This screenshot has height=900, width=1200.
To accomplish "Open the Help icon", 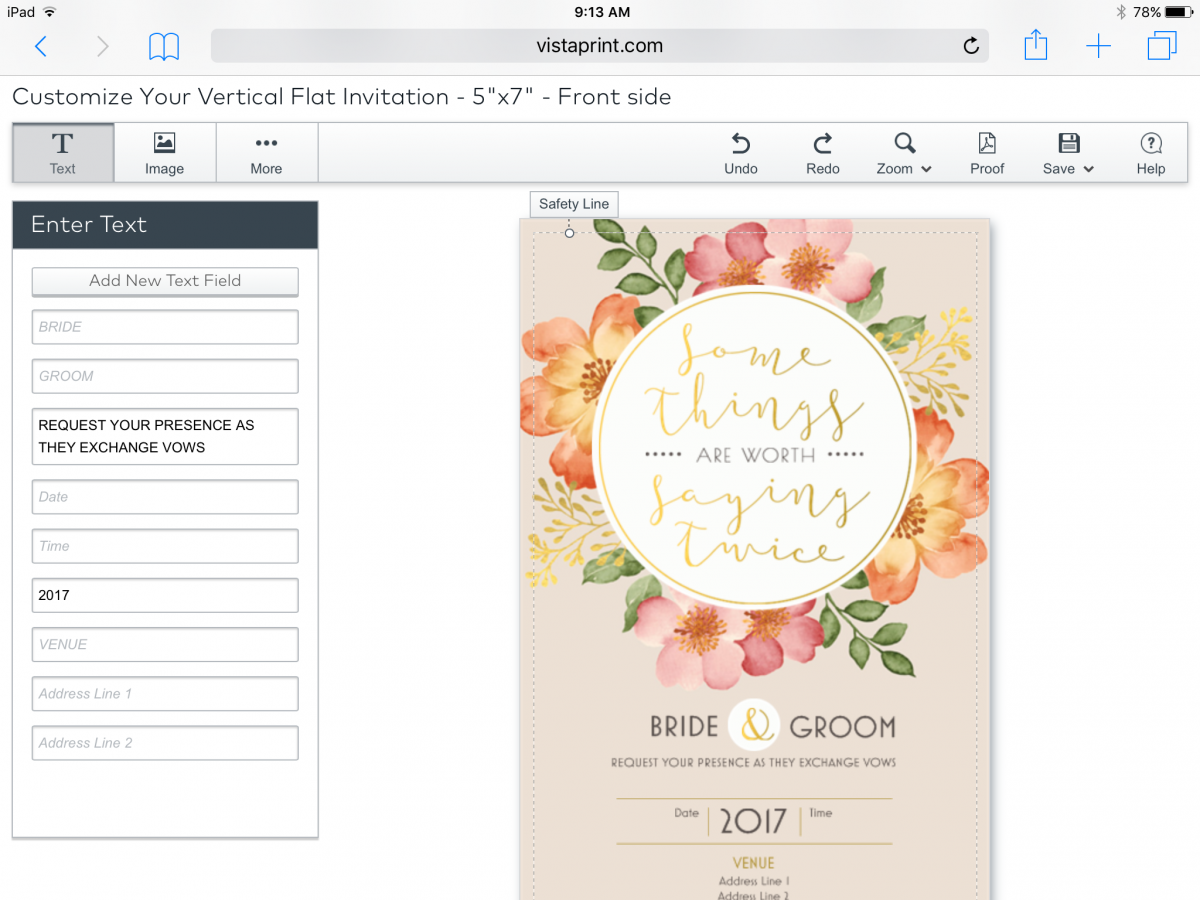I will tap(1151, 153).
